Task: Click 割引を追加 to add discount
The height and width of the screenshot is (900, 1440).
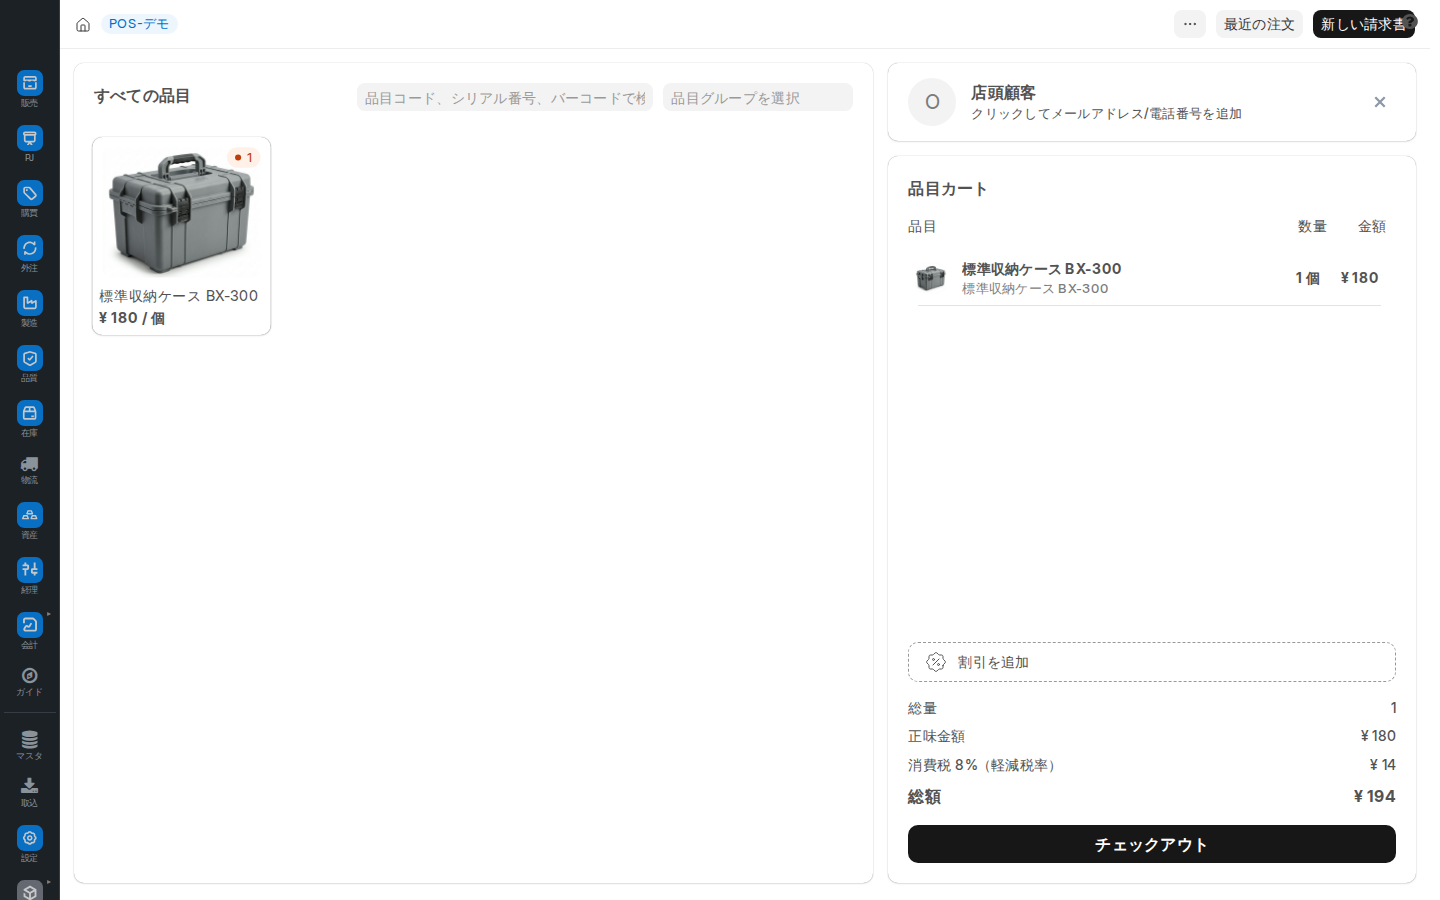Action: click(1152, 662)
